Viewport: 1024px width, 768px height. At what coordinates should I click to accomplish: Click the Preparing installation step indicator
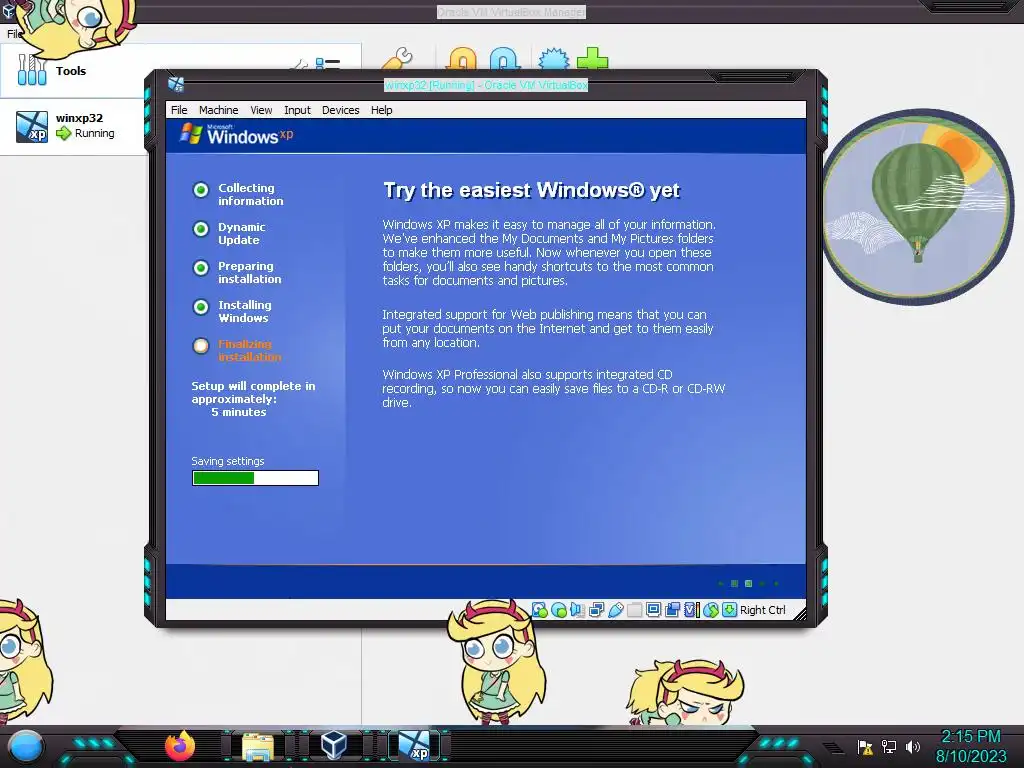click(200, 268)
